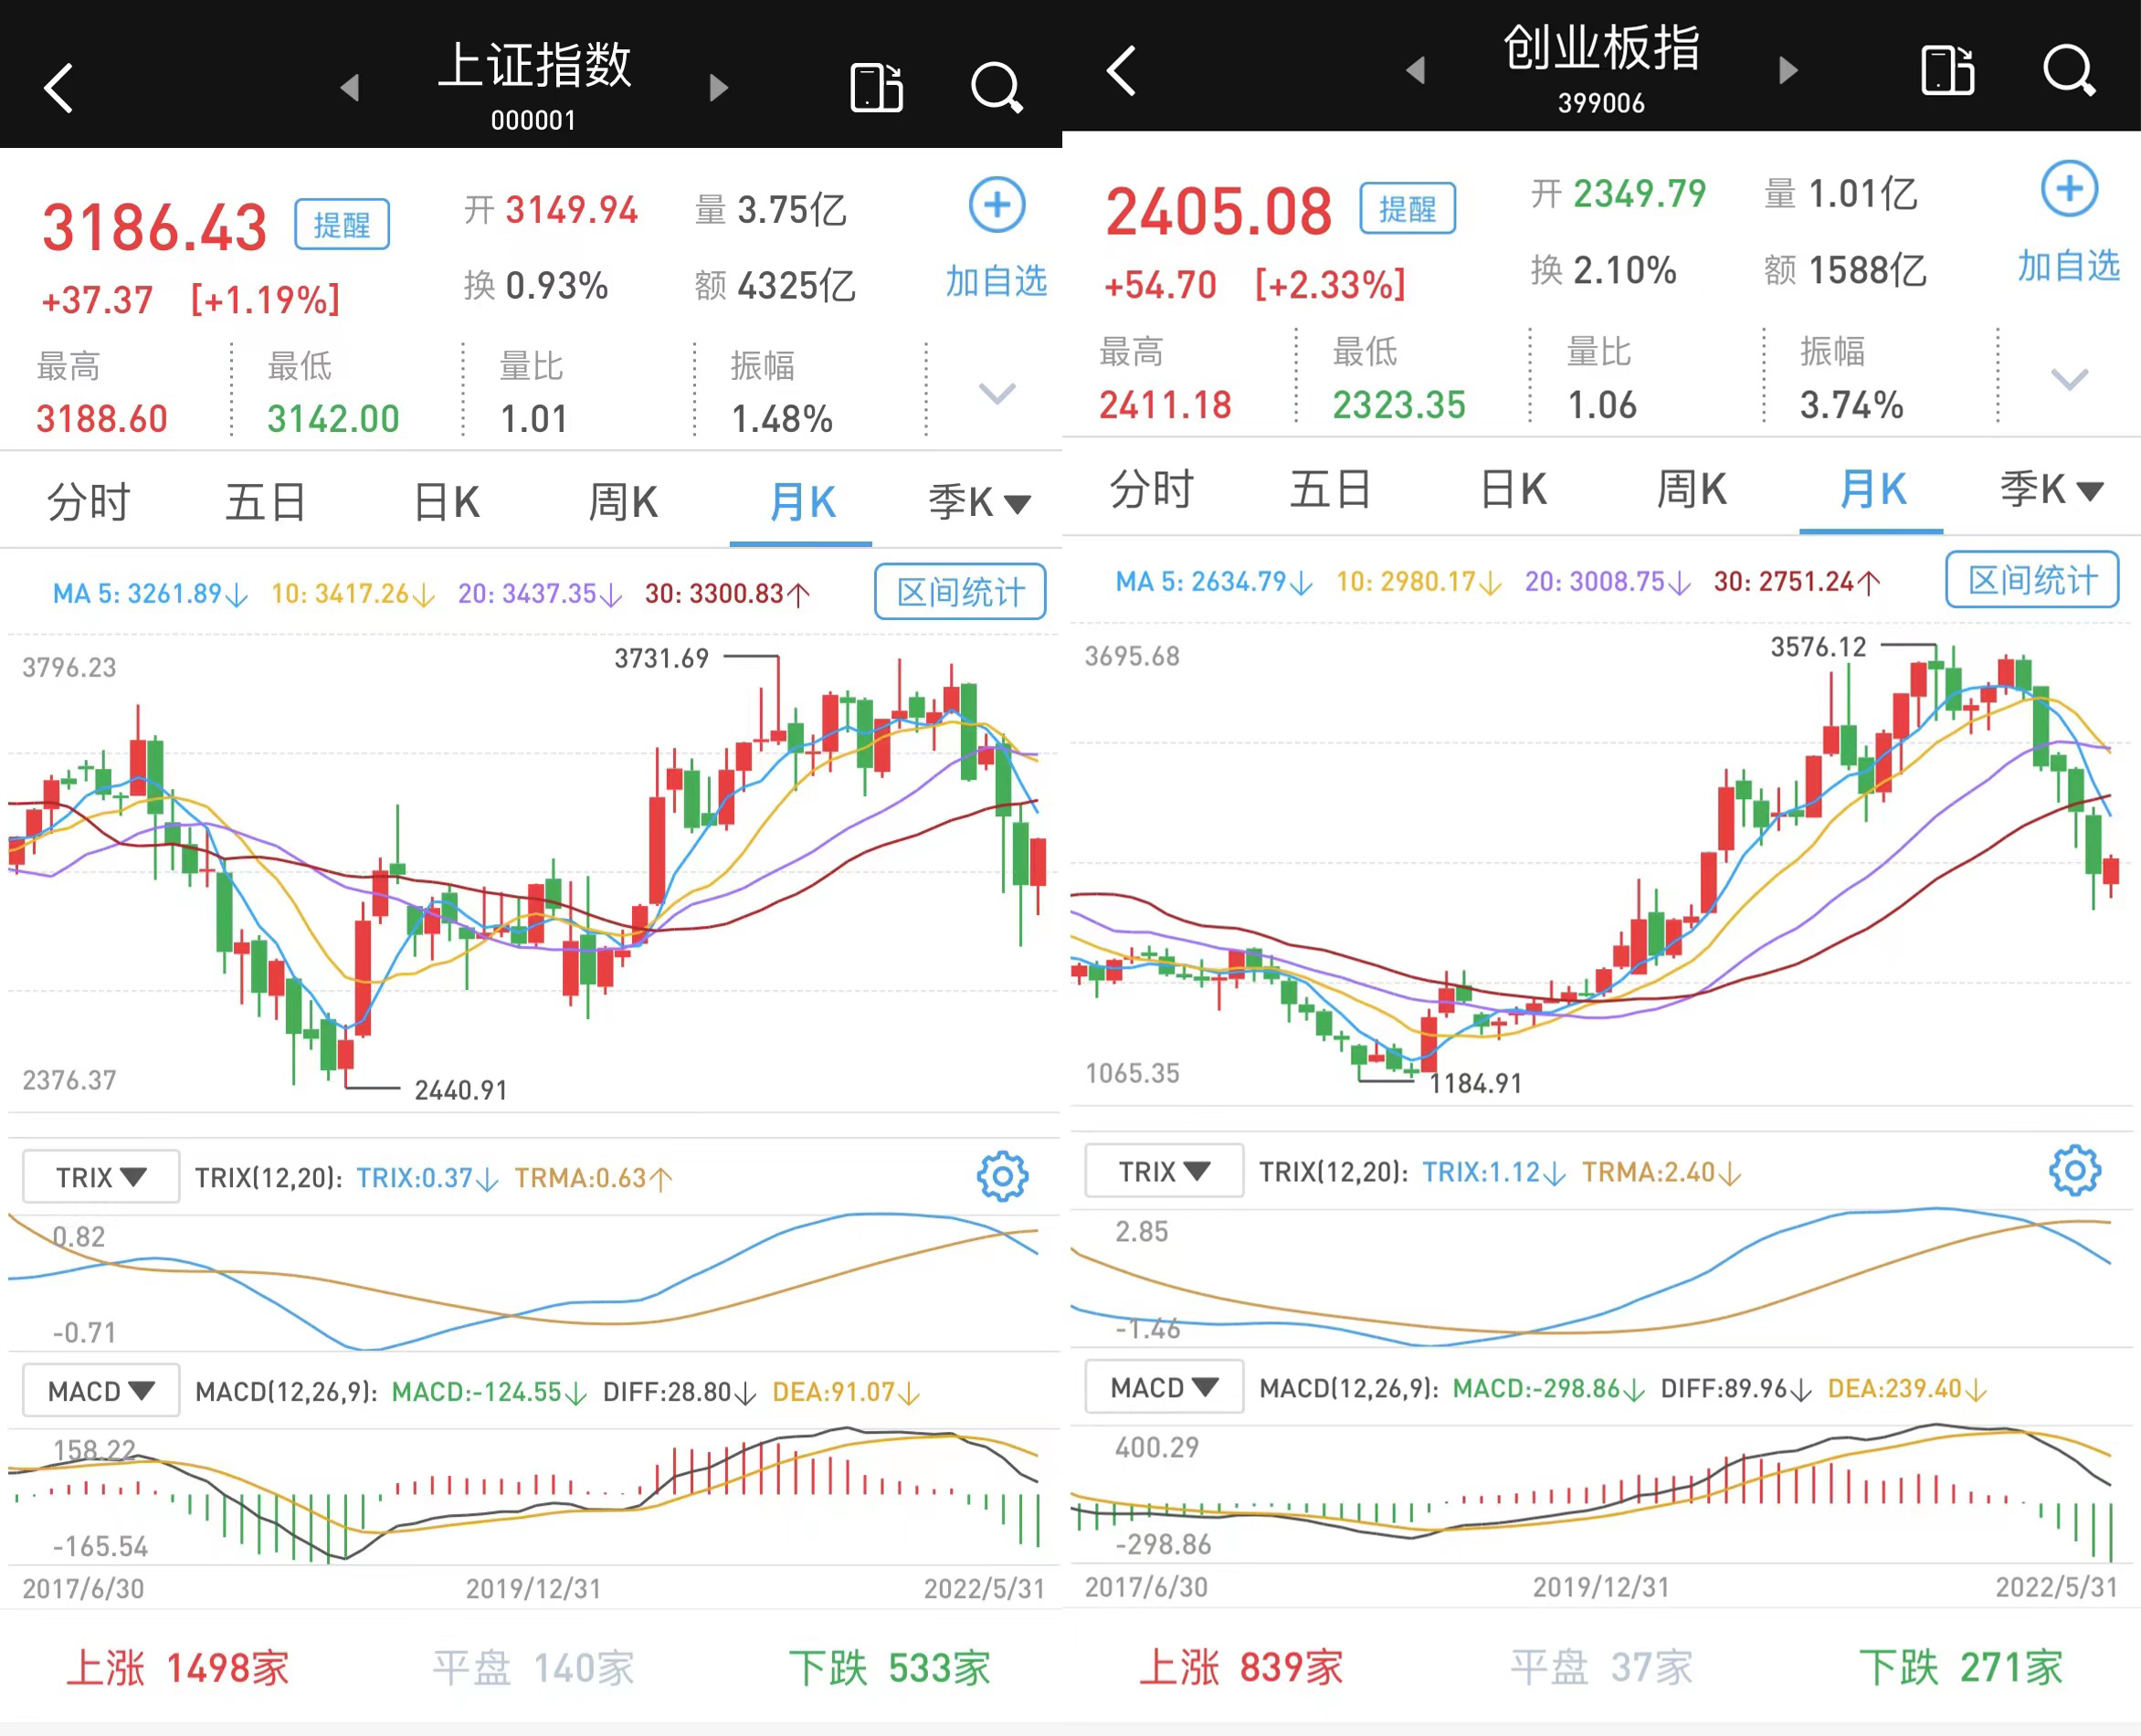This screenshot has width=2141, height=1736.
Task: Add 创业板指 to watchlist with plus icon
Action: point(2069,189)
